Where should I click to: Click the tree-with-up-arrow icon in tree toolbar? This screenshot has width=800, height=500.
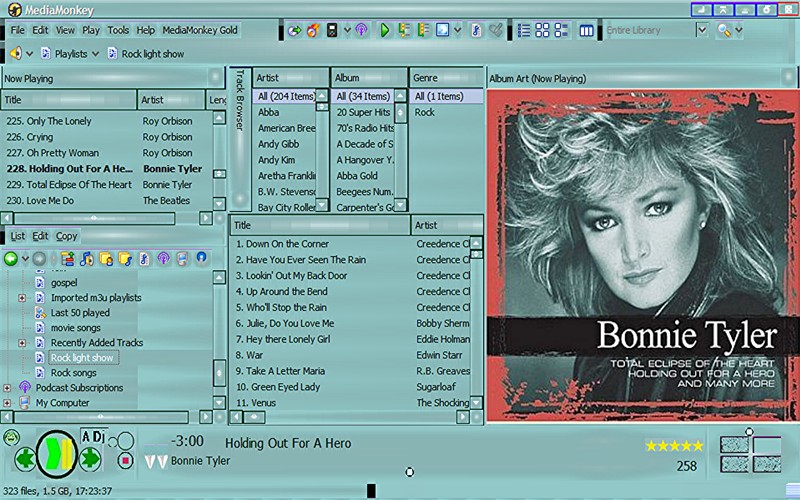(67, 259)
